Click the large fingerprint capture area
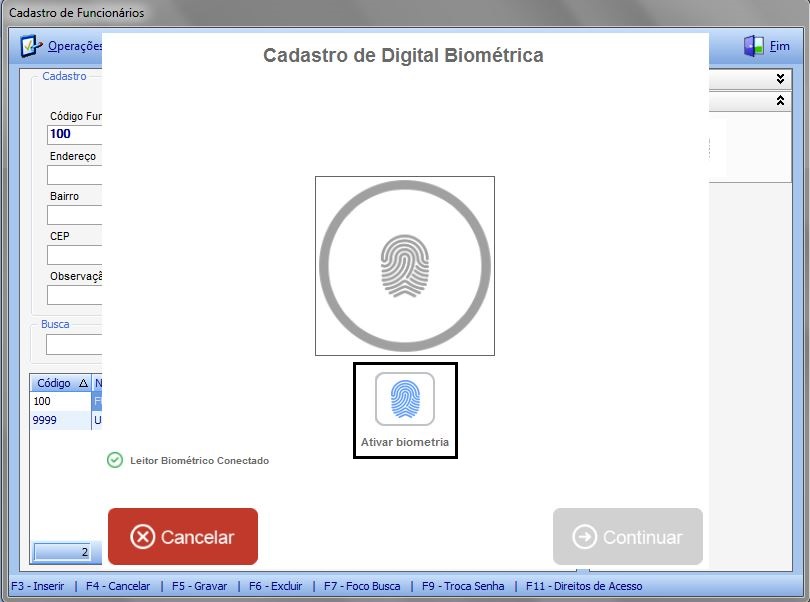This screenshot has width=810, height=602. point(404,266)
